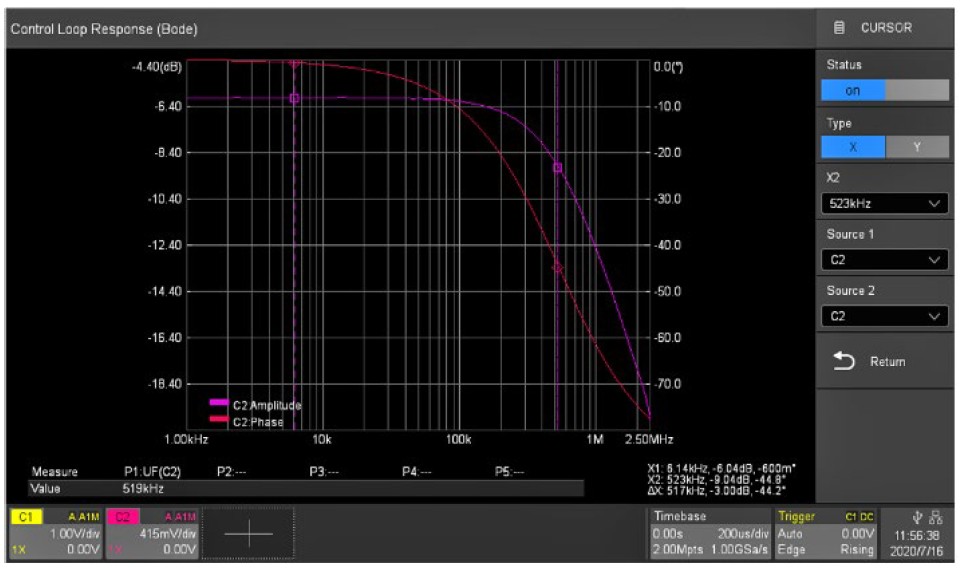Click the USB status icon

[x=917, y=516]
